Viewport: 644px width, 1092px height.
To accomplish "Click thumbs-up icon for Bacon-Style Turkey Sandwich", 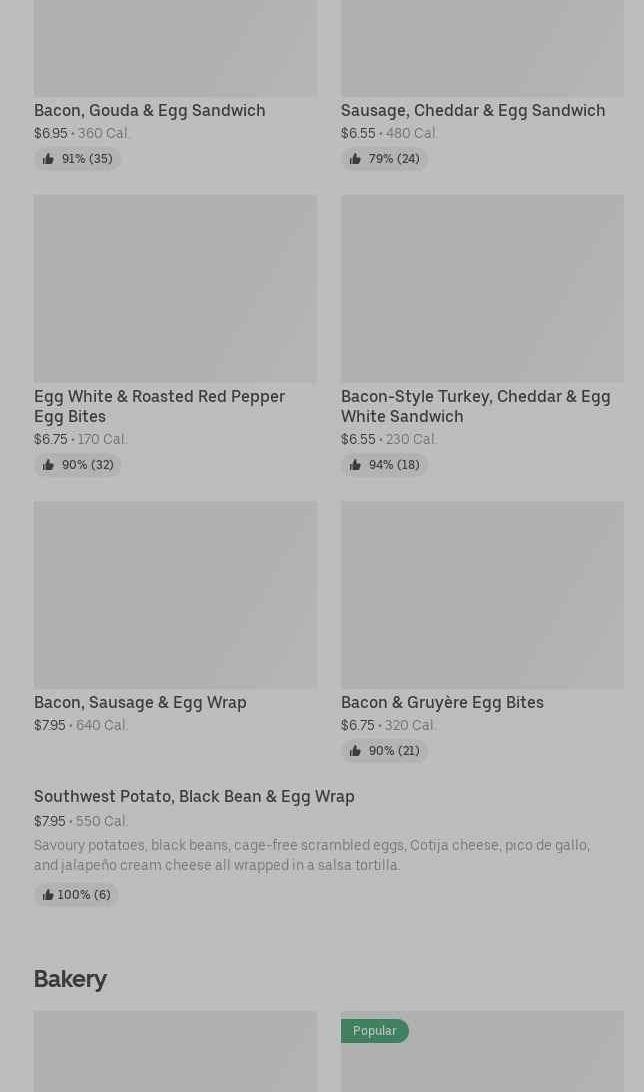I will [x=355, y=465].
